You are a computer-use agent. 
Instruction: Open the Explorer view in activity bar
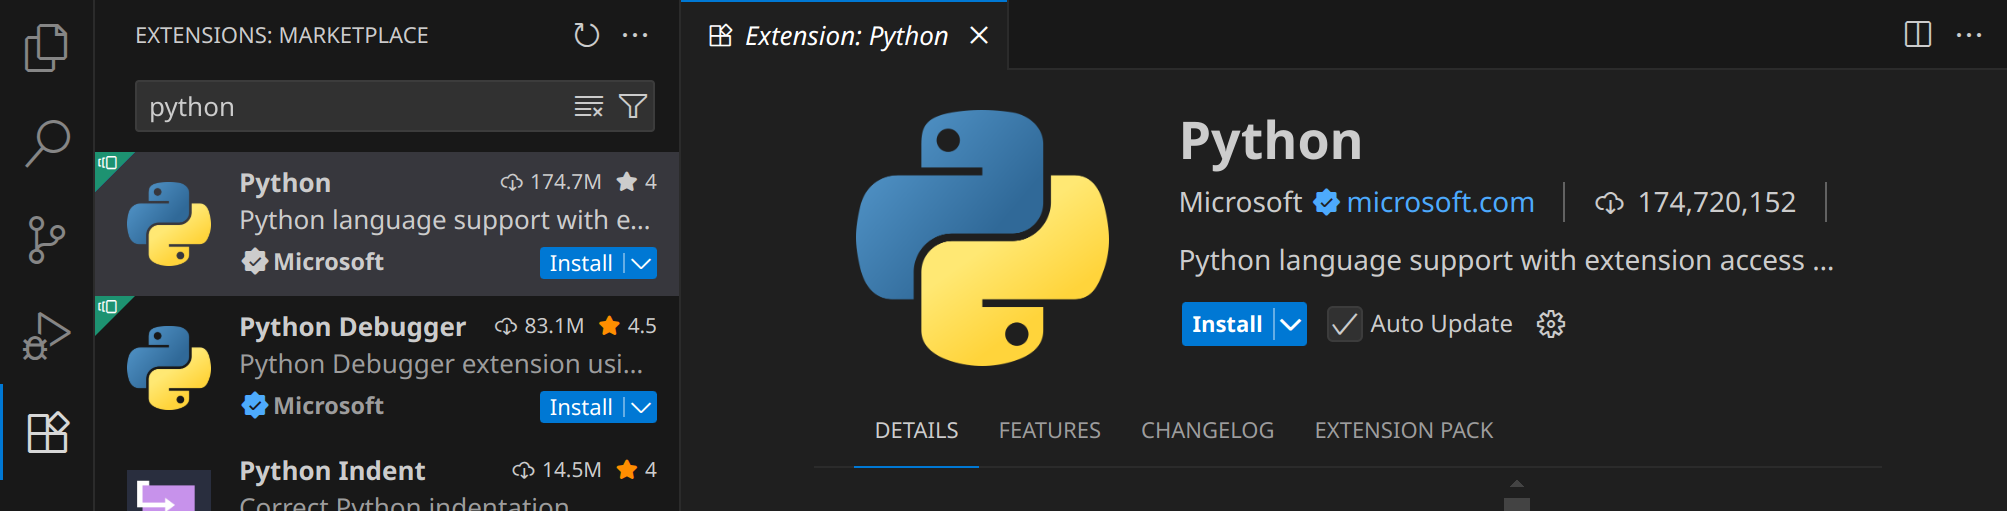(x=46, y=47)
